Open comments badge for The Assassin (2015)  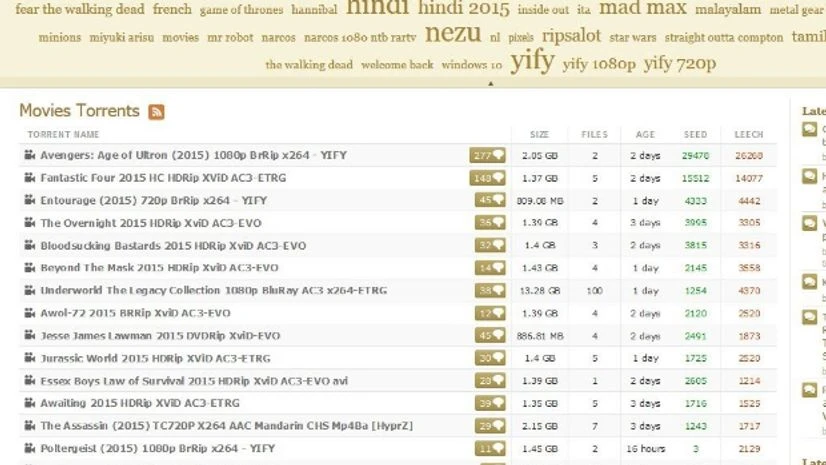coord(490,426)
